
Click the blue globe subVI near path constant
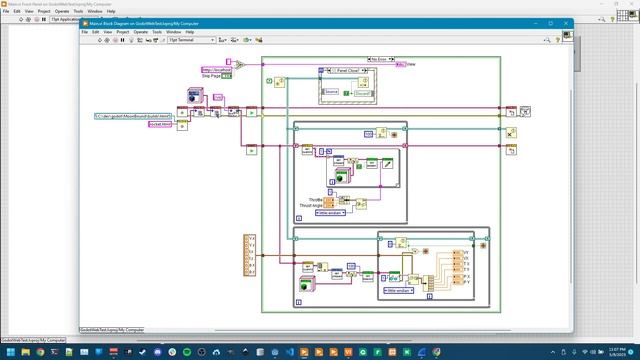(x=195, y=95)
